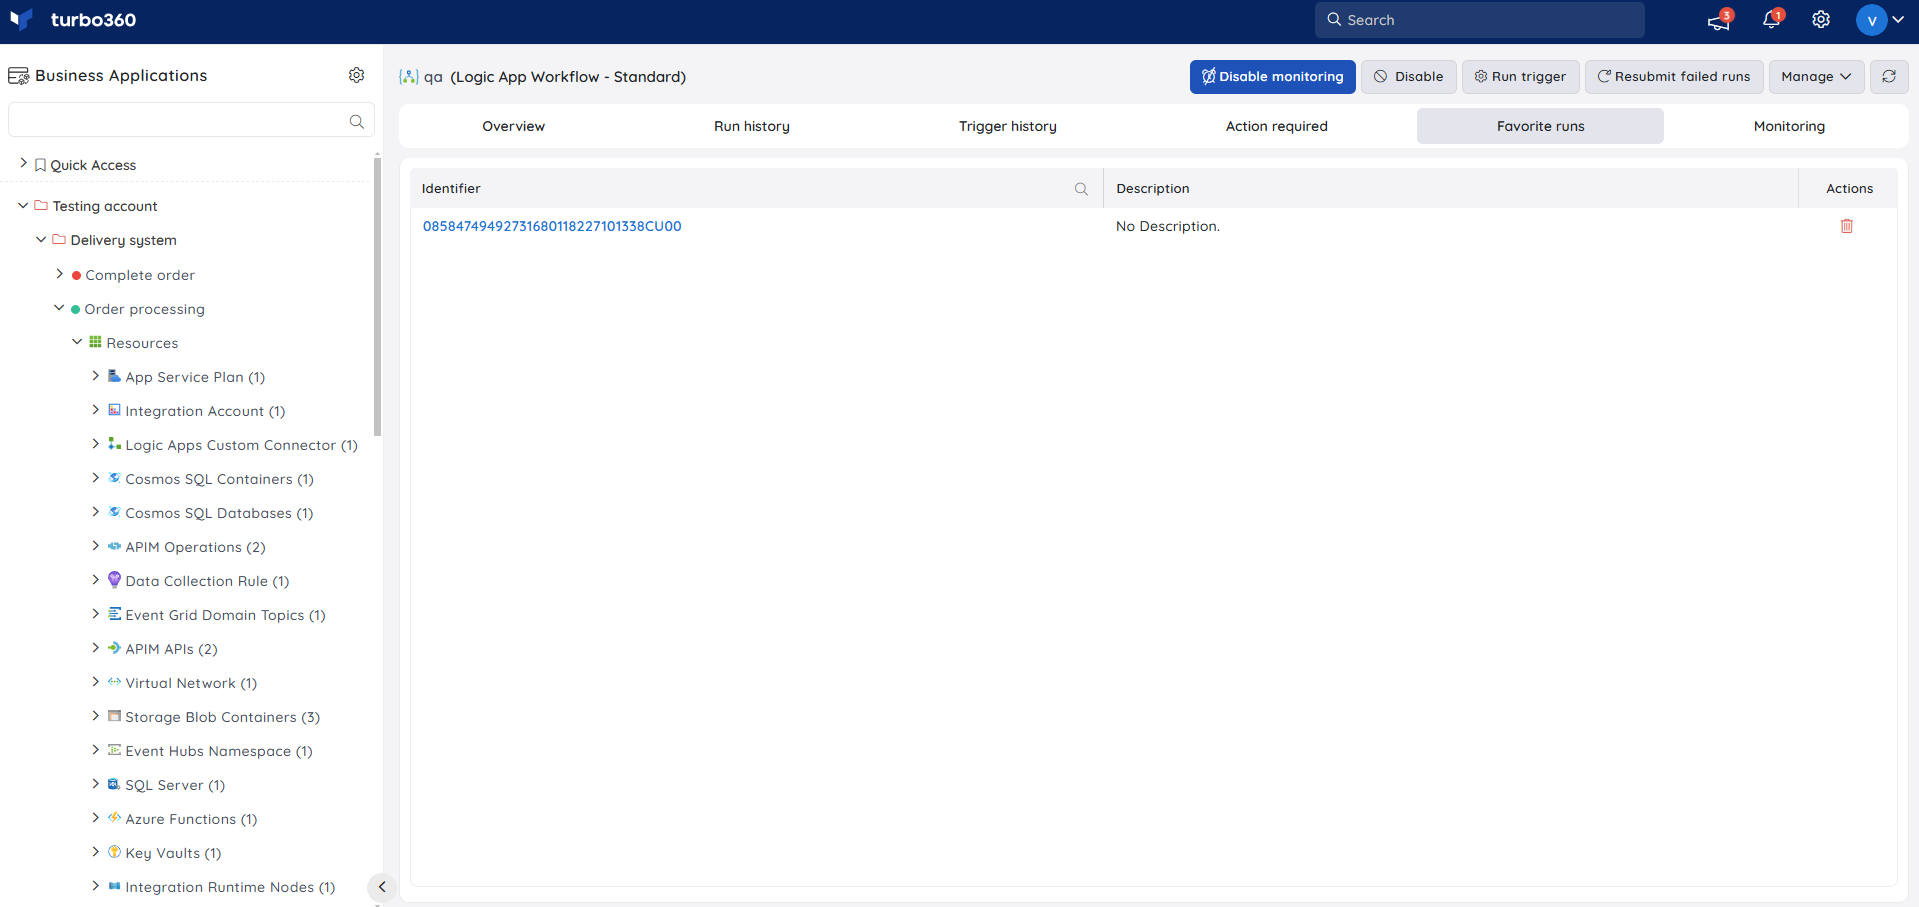Click the Disable button
Viewport: 1919px width, 907px height.
[x=1408, y=76]
